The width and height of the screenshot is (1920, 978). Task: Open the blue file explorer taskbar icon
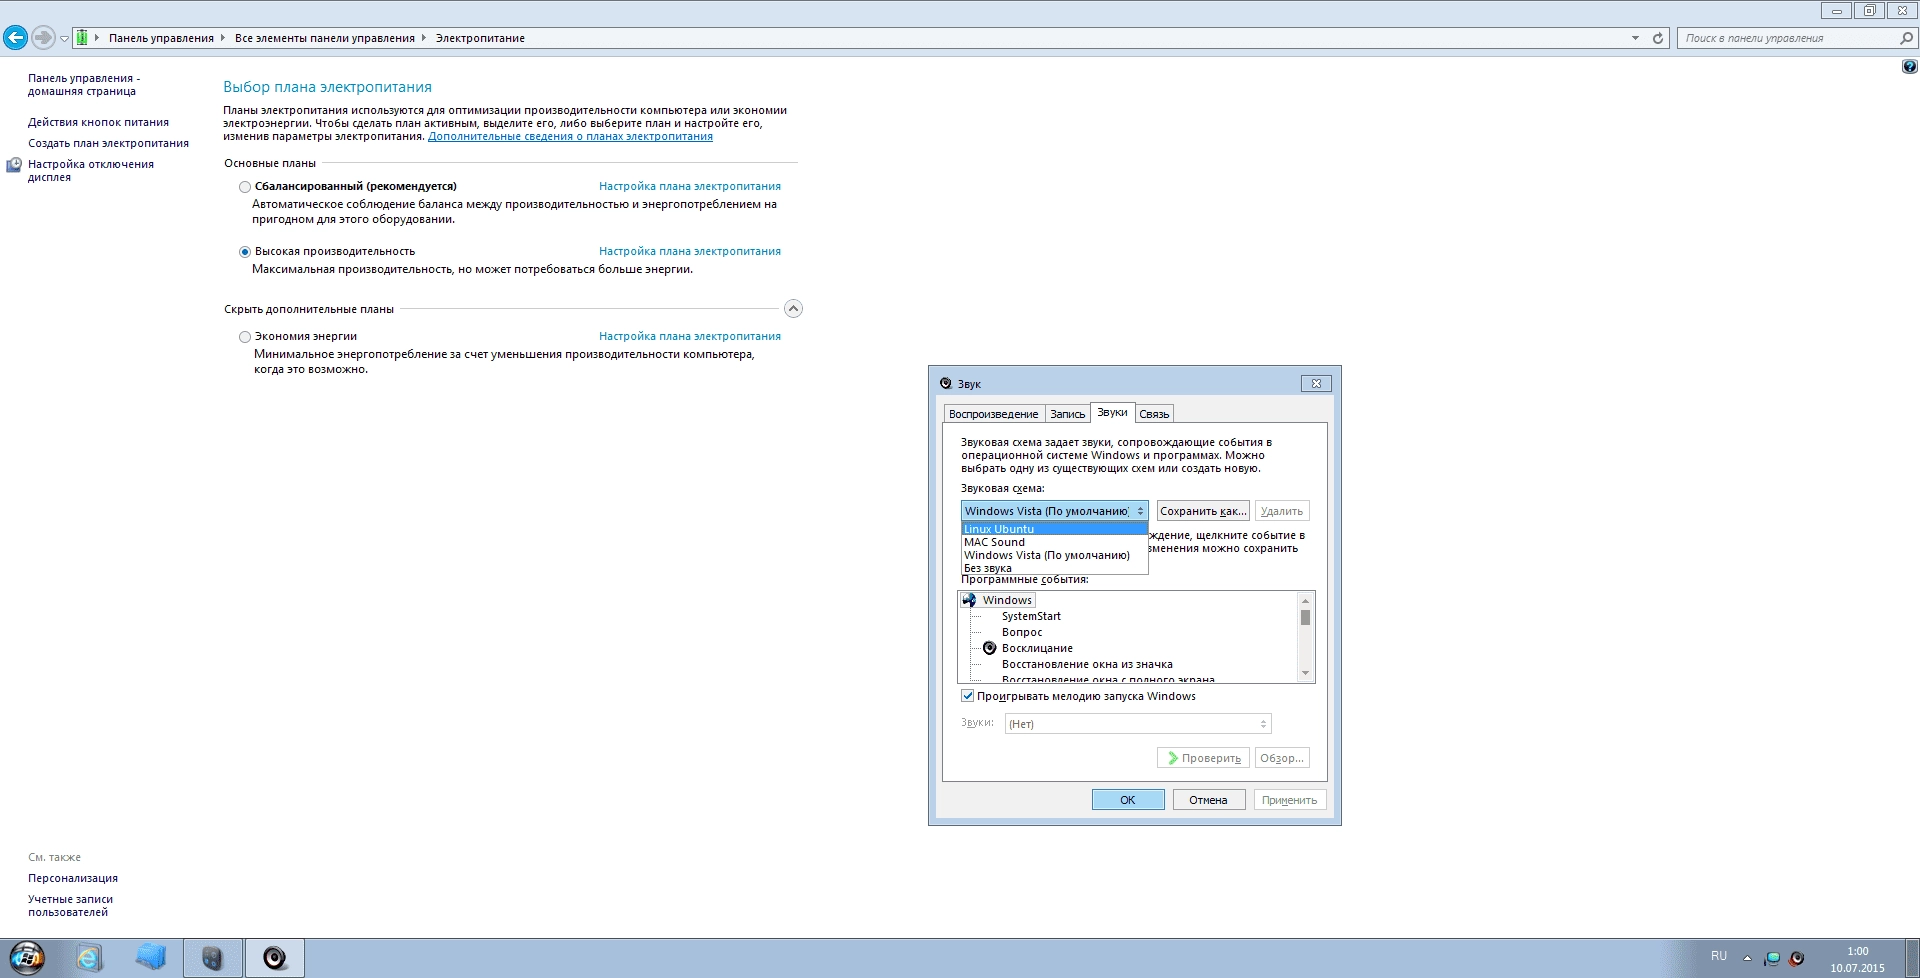(151, 958)
